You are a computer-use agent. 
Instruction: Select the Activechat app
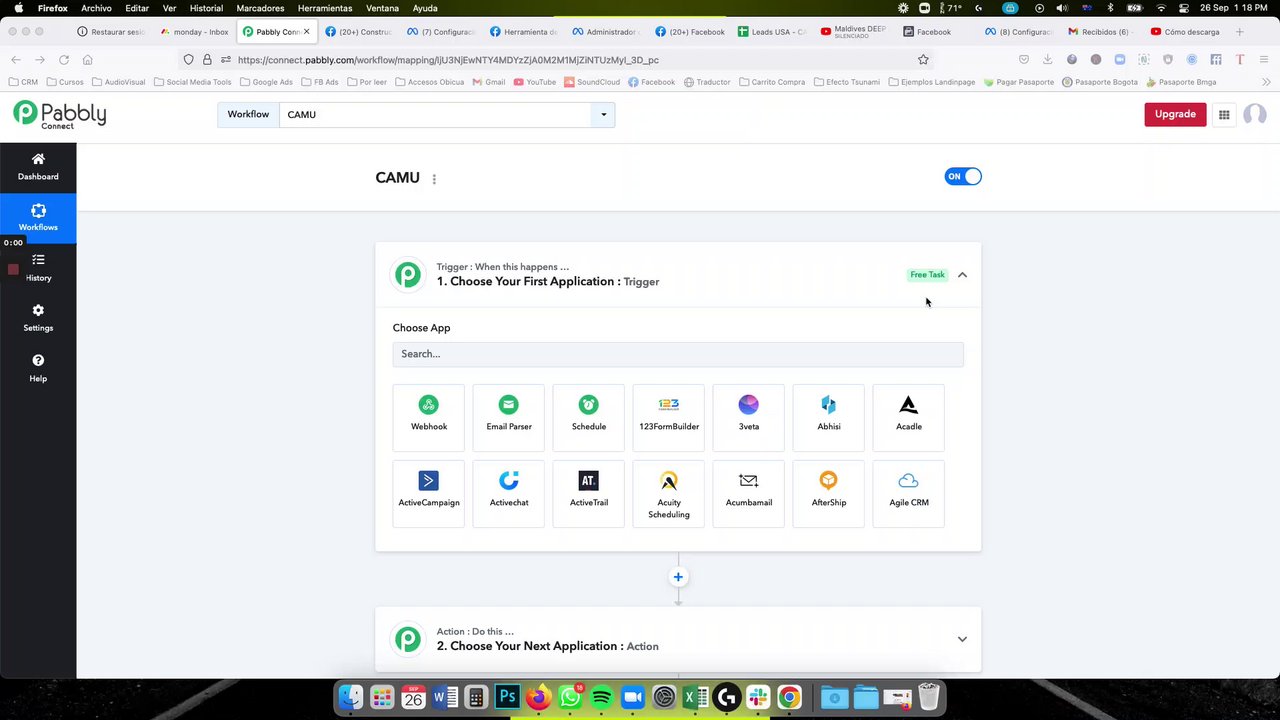pyautogui.click(x=509, y=493)
